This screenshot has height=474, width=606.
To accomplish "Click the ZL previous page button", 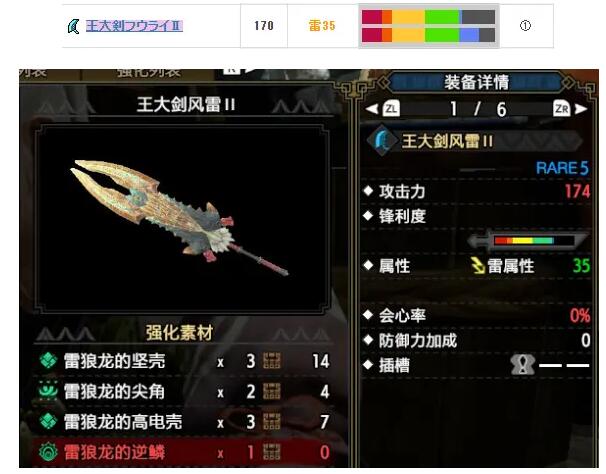I will point(391,109).
